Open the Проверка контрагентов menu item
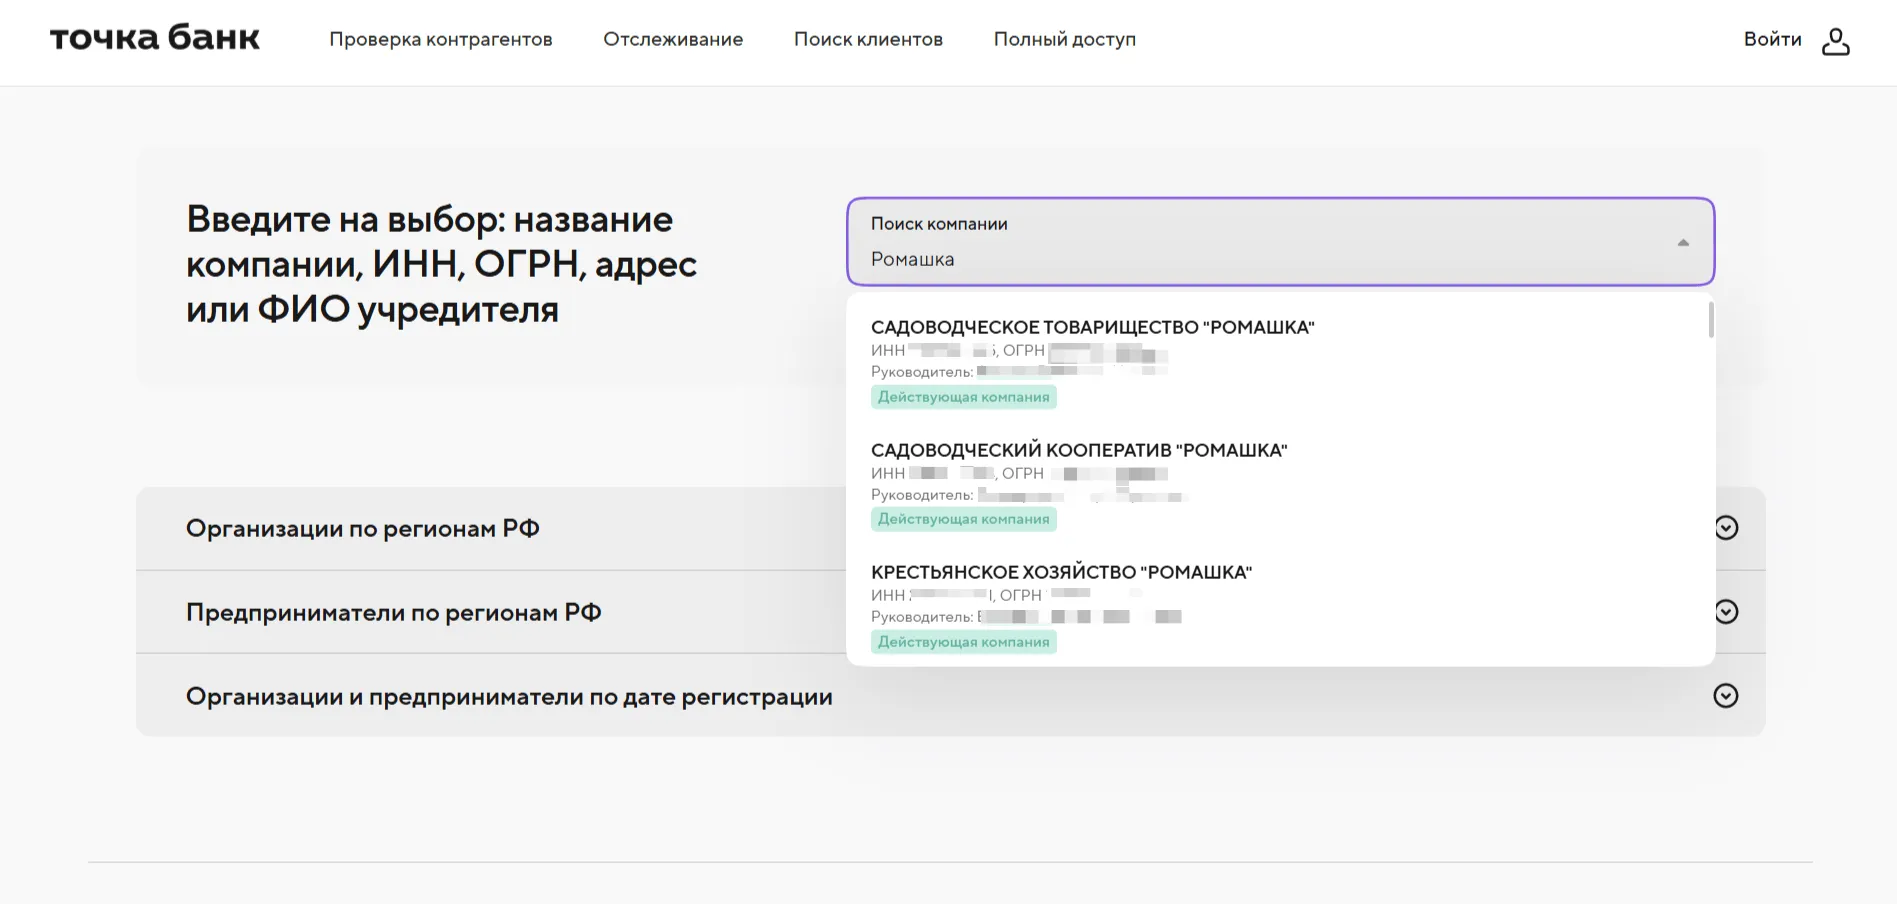Viewport: 1897px width, 904px height. [441, 39]
